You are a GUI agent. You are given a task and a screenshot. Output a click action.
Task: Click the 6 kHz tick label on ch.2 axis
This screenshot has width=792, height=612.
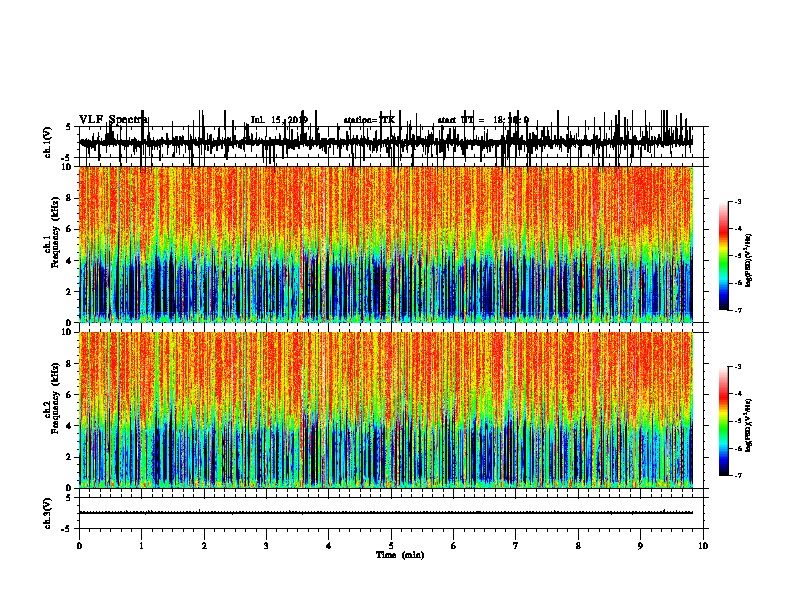tap(69, 395)
